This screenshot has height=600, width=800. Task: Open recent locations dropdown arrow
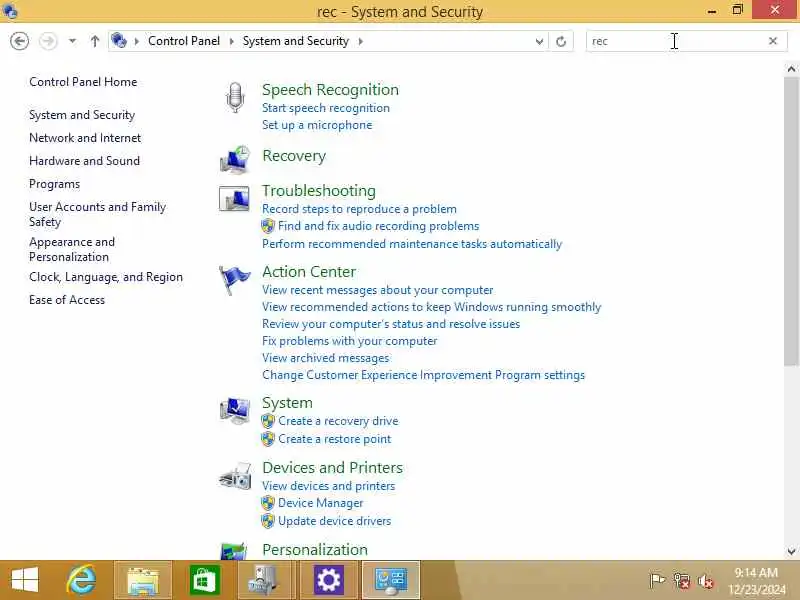tap(72, 41)
